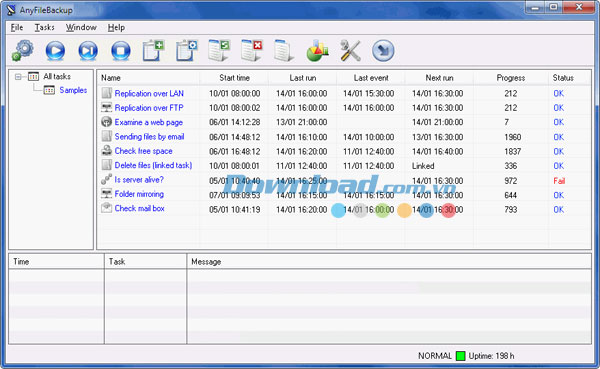
Task: Click OK status of Folder mirroring row
Action: [x=559, y=195]
